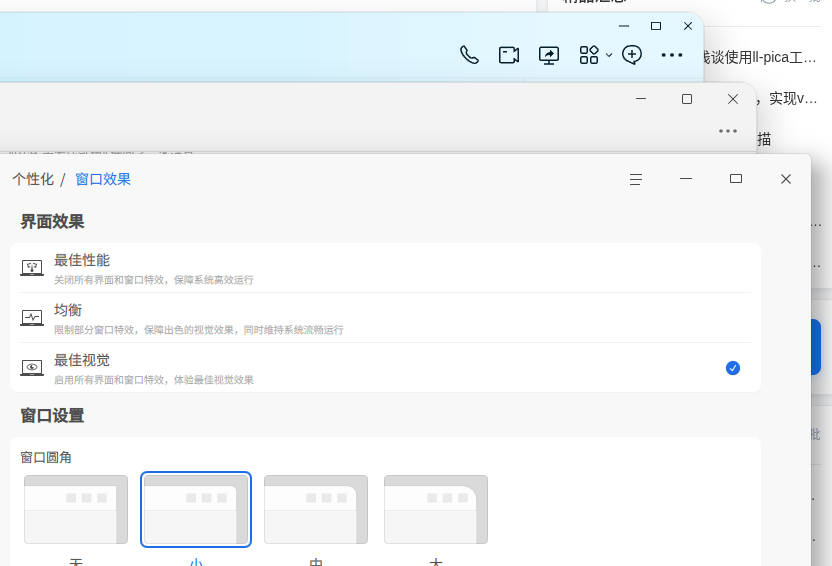Close the blue chat window
The height and width of the screenshot is (566, 832).
point(688,26)
